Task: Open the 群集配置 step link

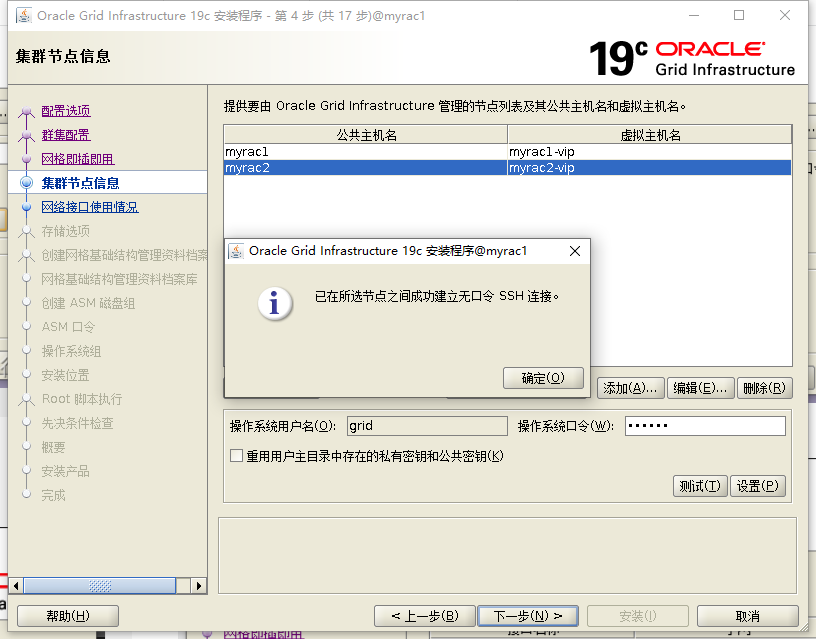Action: 66,135
